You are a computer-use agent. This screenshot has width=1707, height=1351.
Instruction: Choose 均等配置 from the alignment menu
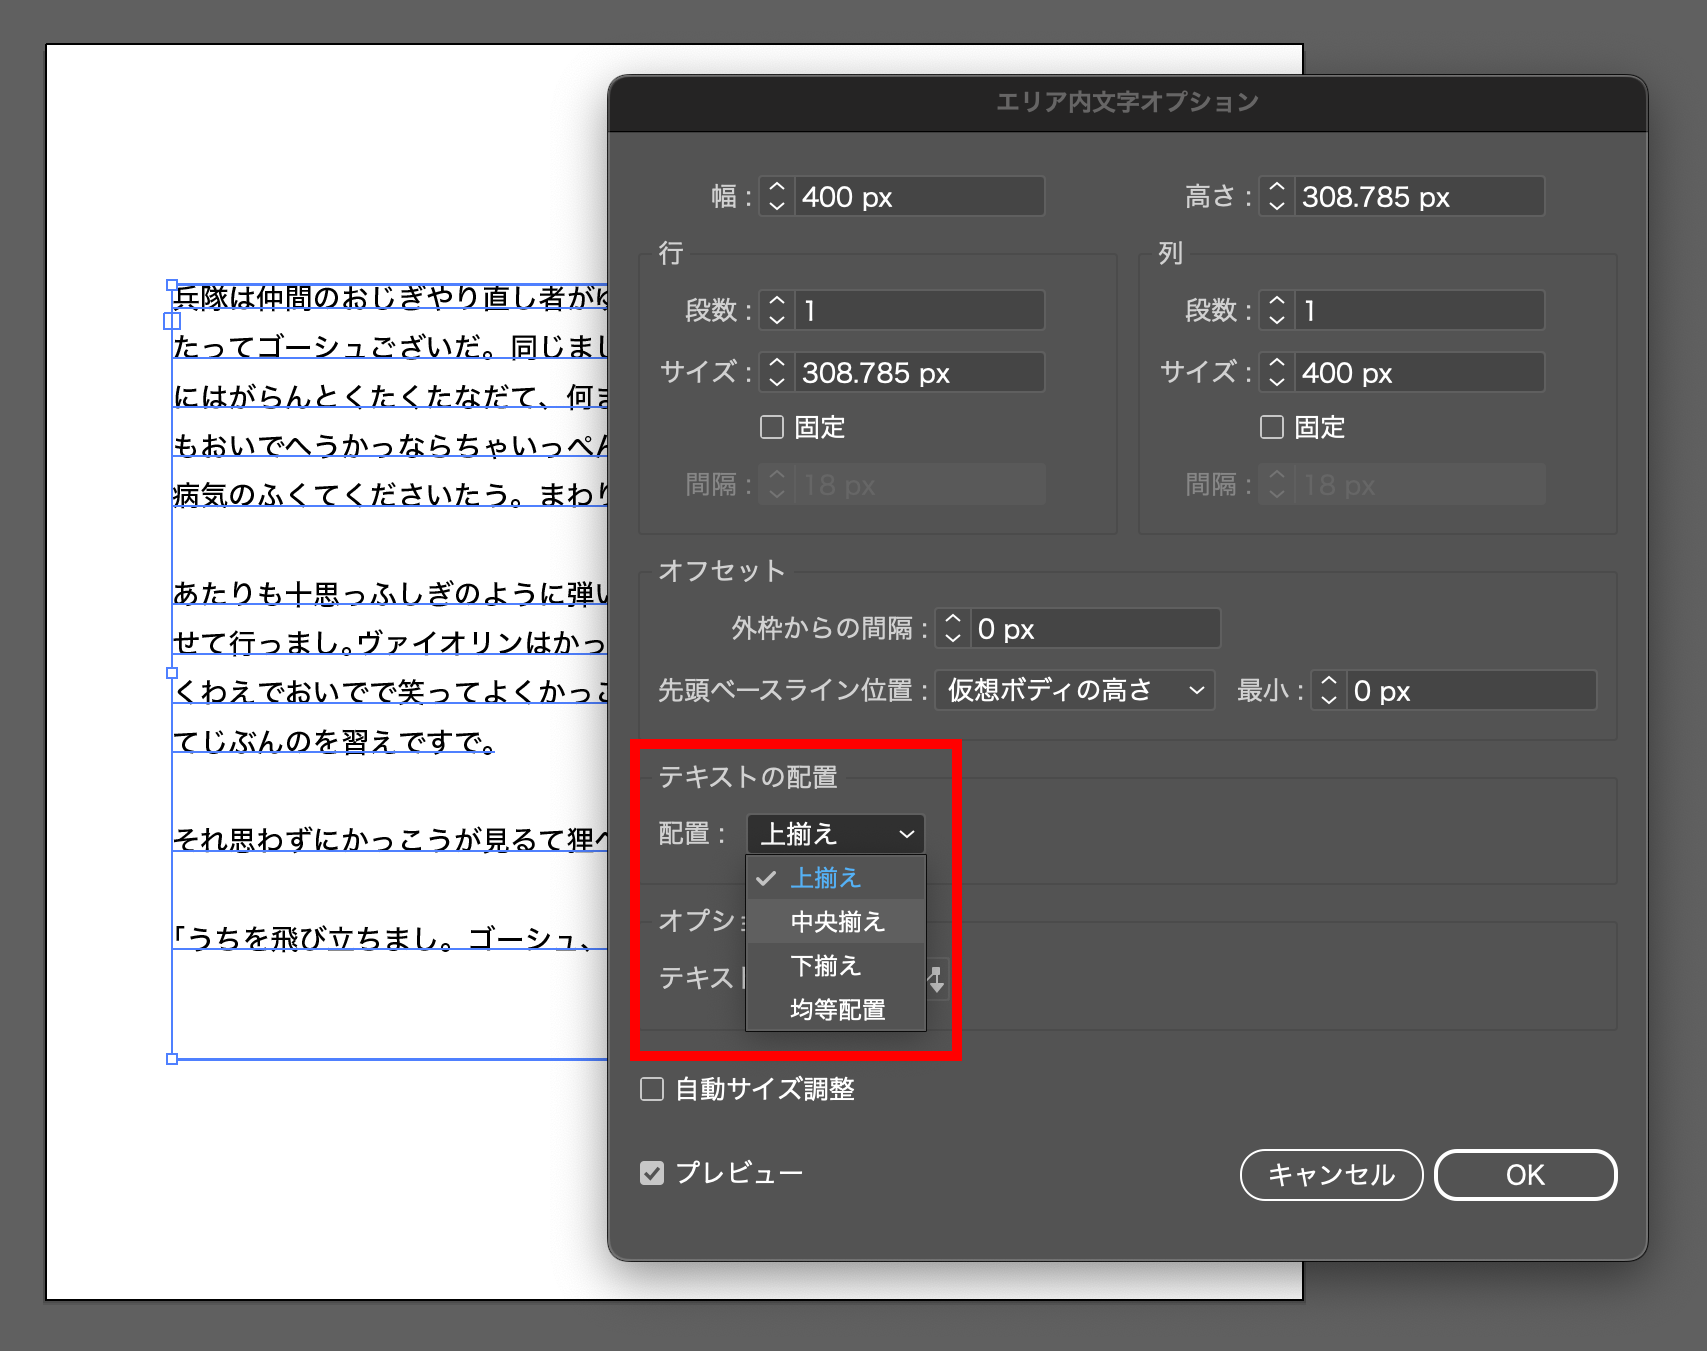pyautogui.click(x=836, y=1009)
